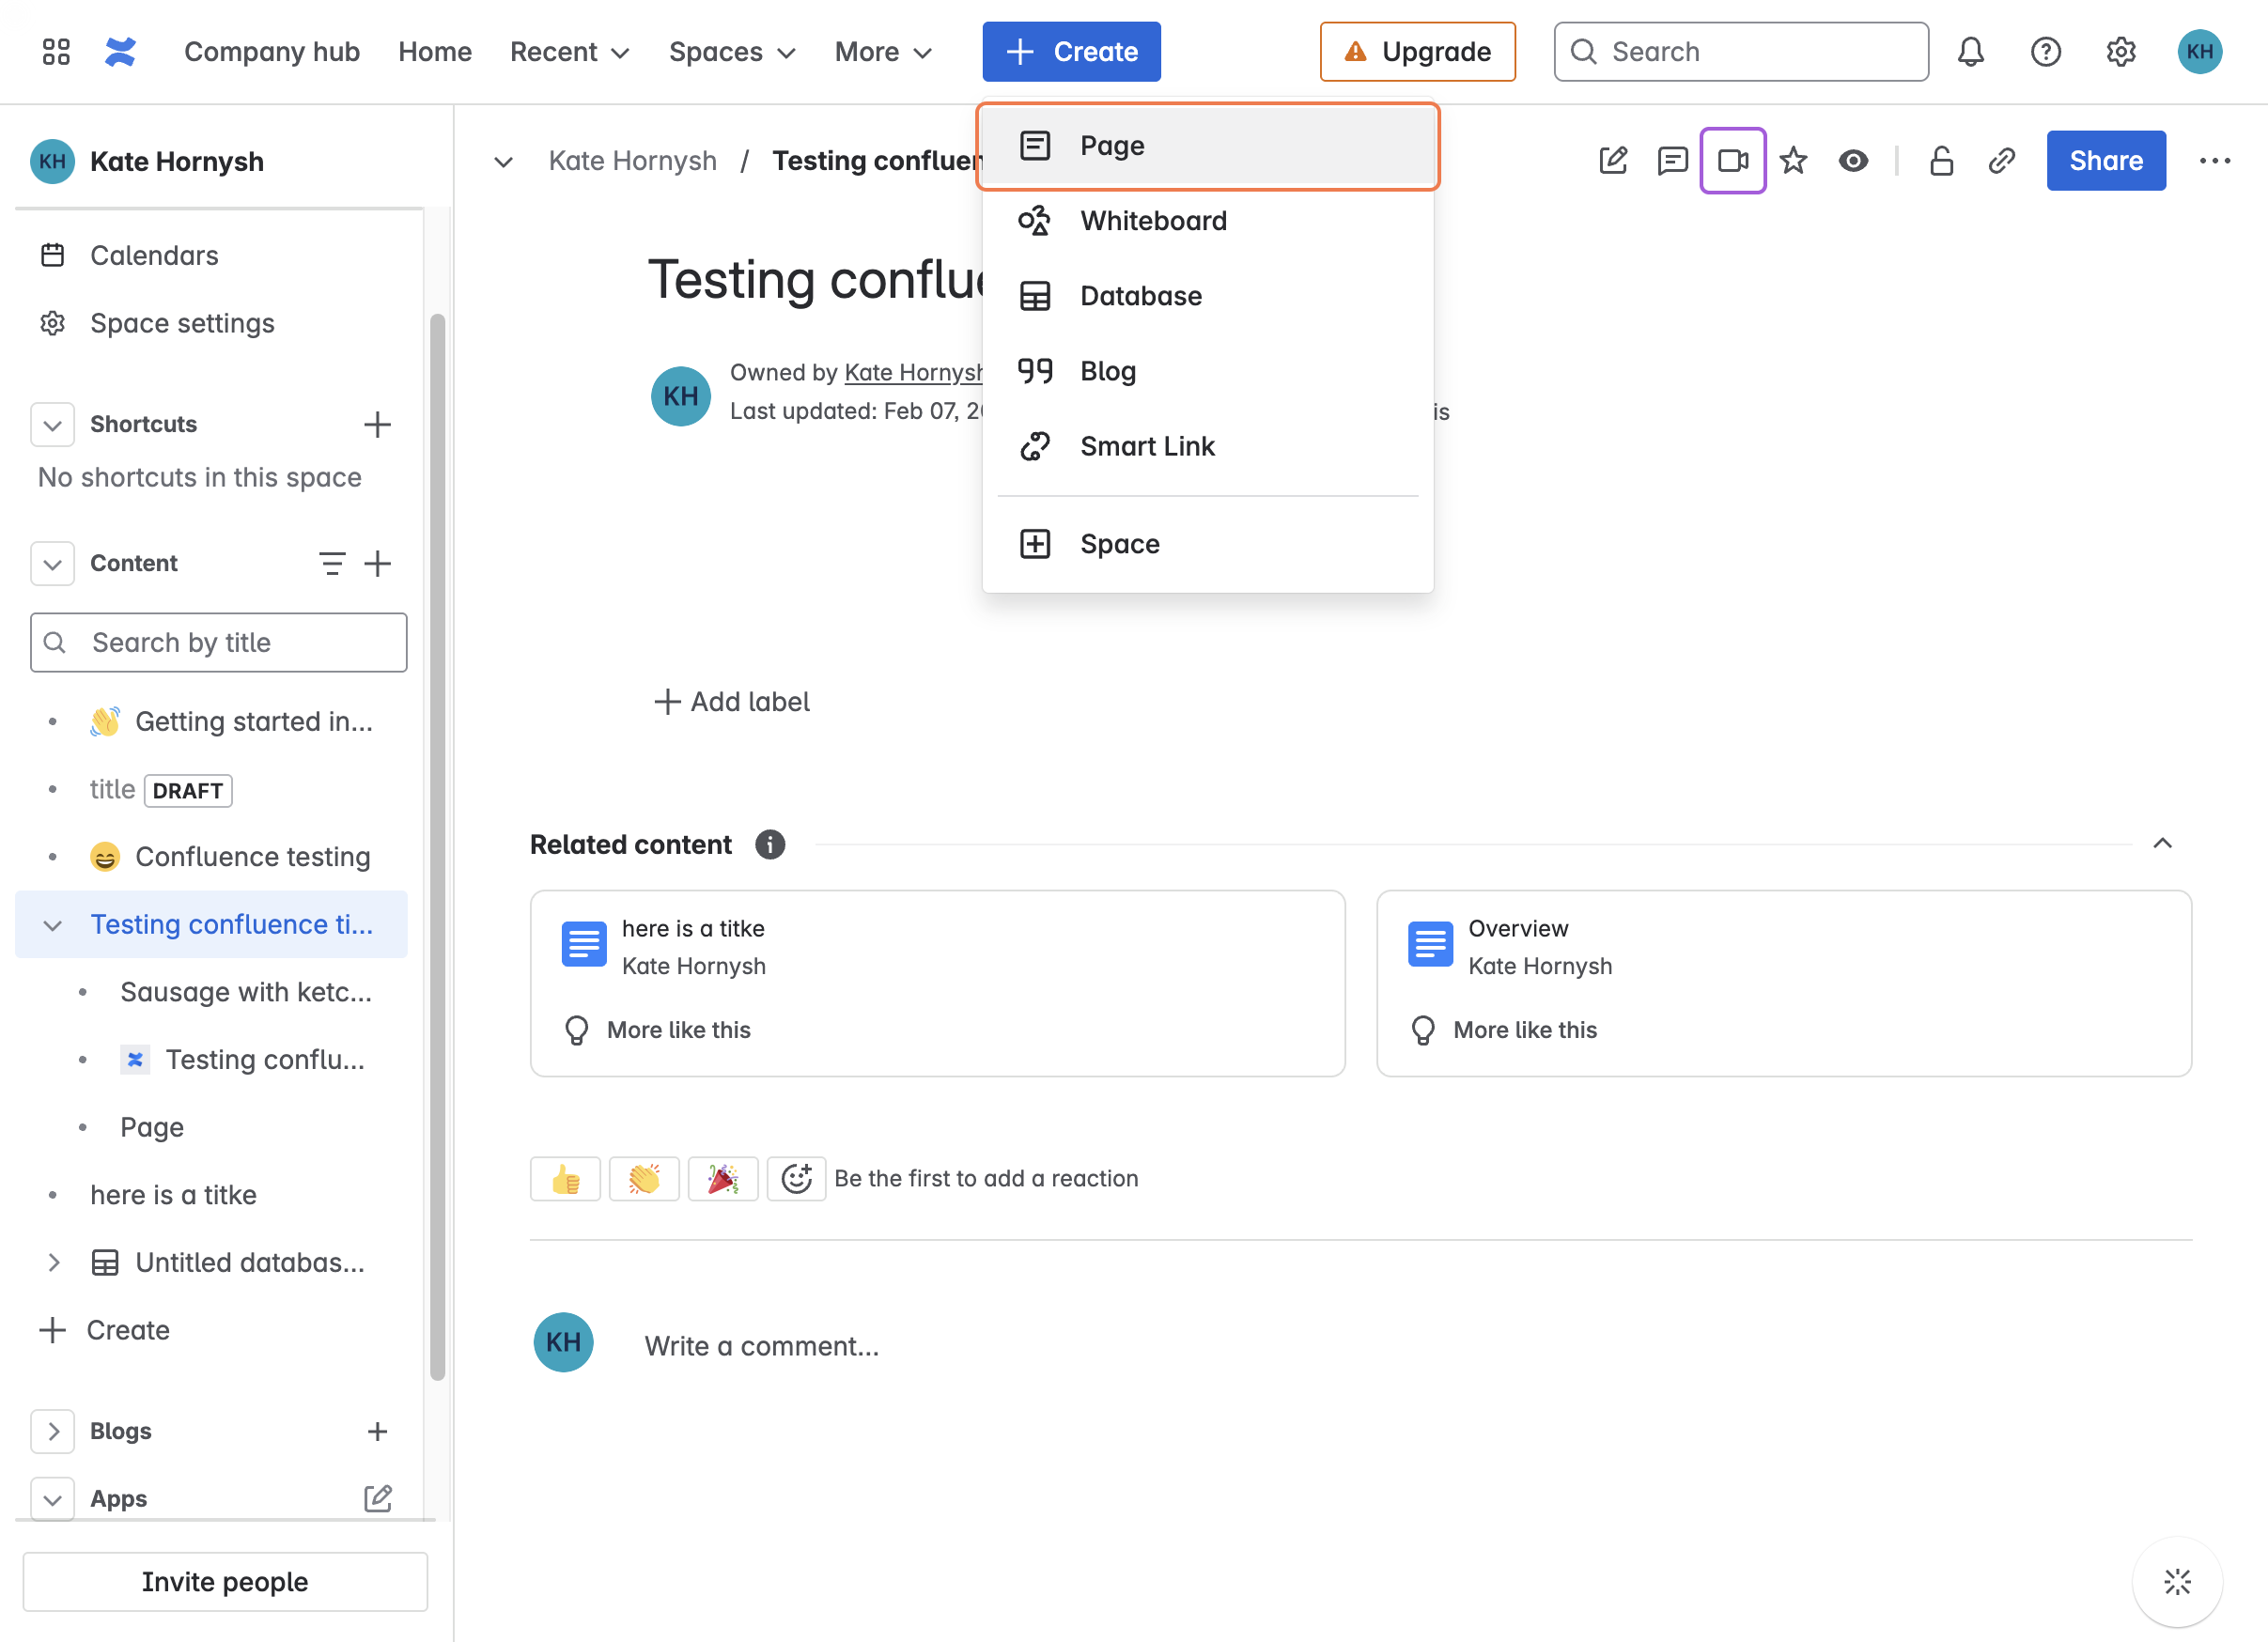Image resolution: width=2268 pixels, height=1642 pixels.
Task: Click the edit page pencil icon
Action: pyautogui.click(x=1613, y=160)
